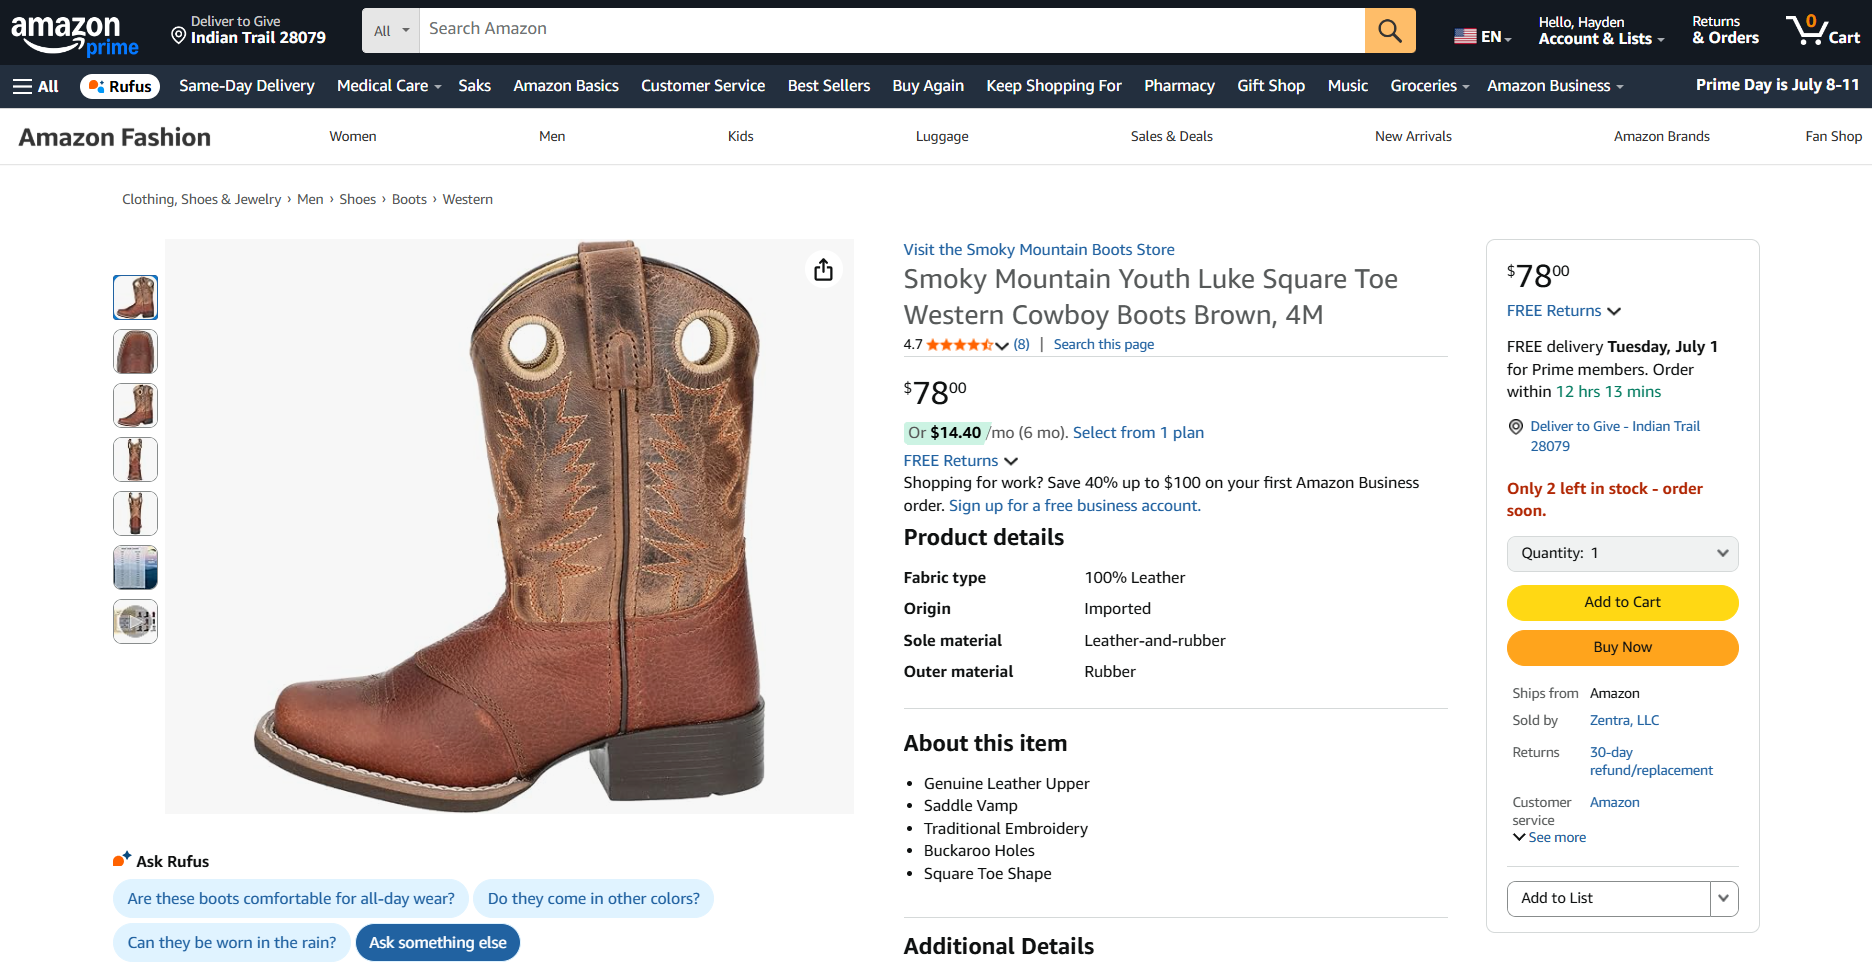Open the Quantity dropdown

tap(1622, 553)
